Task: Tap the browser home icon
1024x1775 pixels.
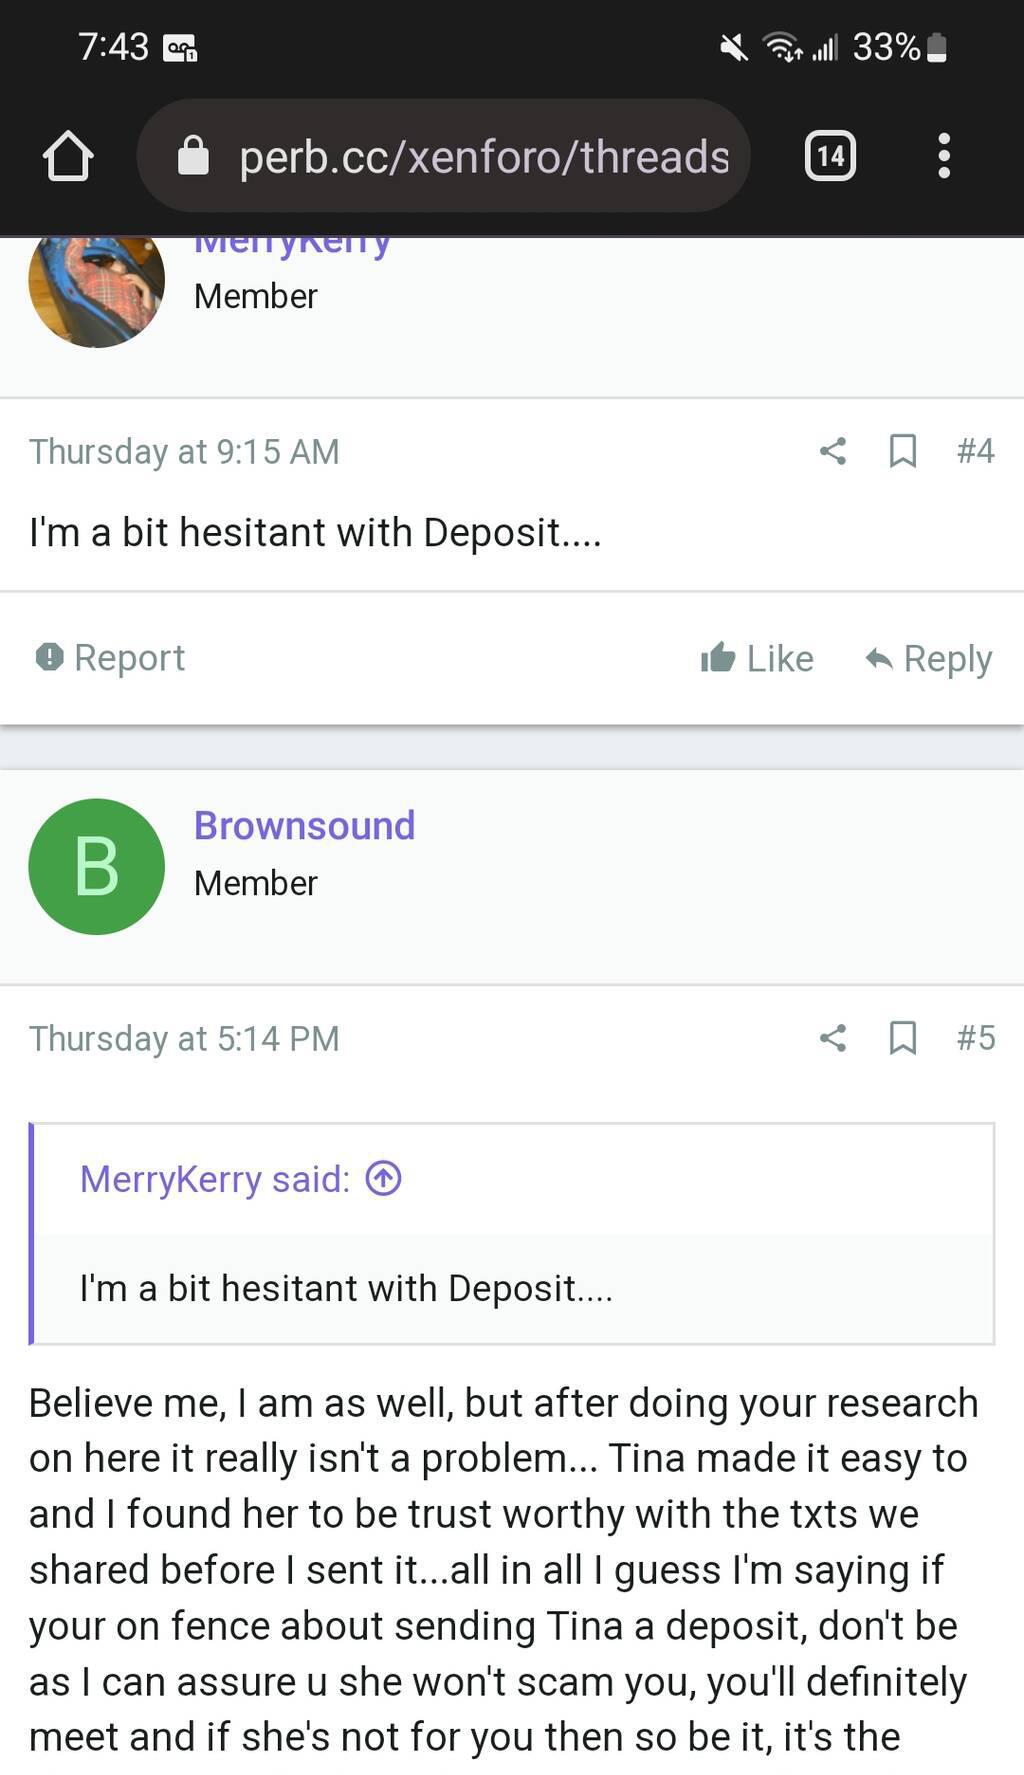Action: click(68, 156)
